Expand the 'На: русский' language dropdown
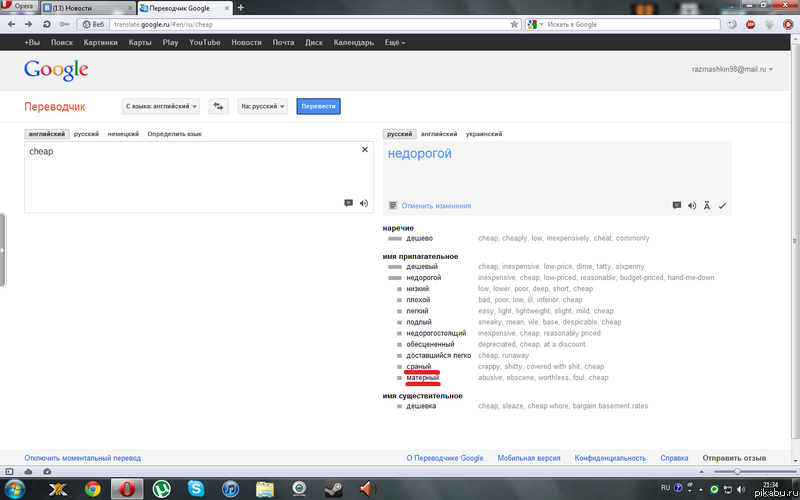 tap(263, 105)
